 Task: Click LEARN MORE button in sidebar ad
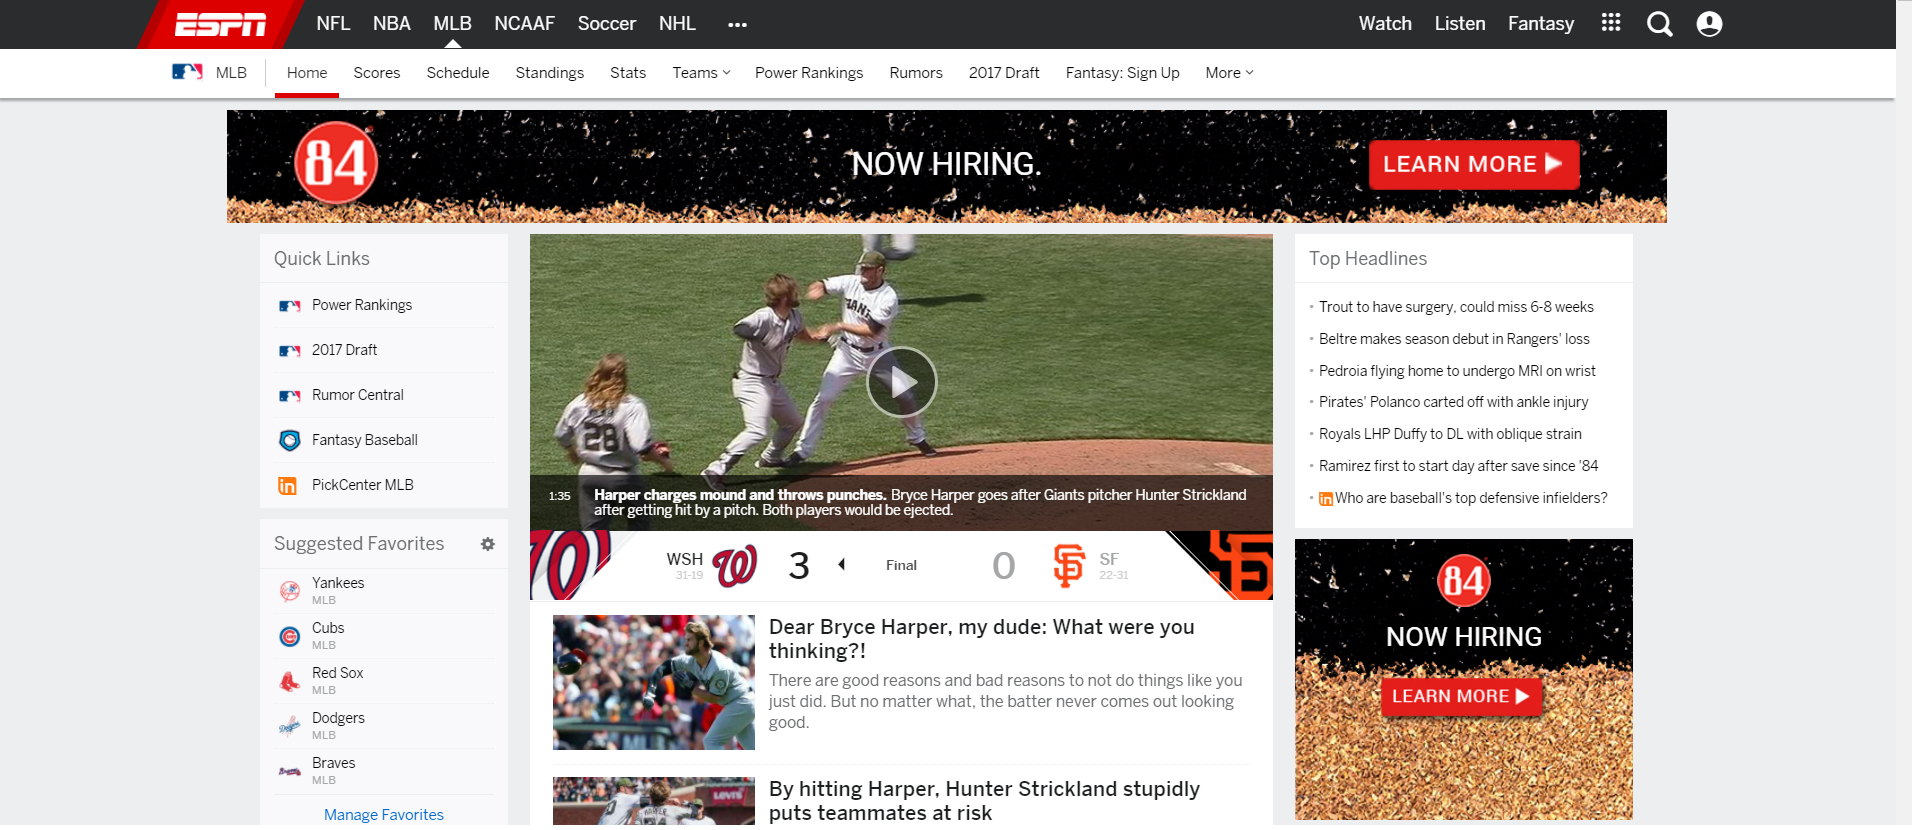click(x=1461, y=697)
